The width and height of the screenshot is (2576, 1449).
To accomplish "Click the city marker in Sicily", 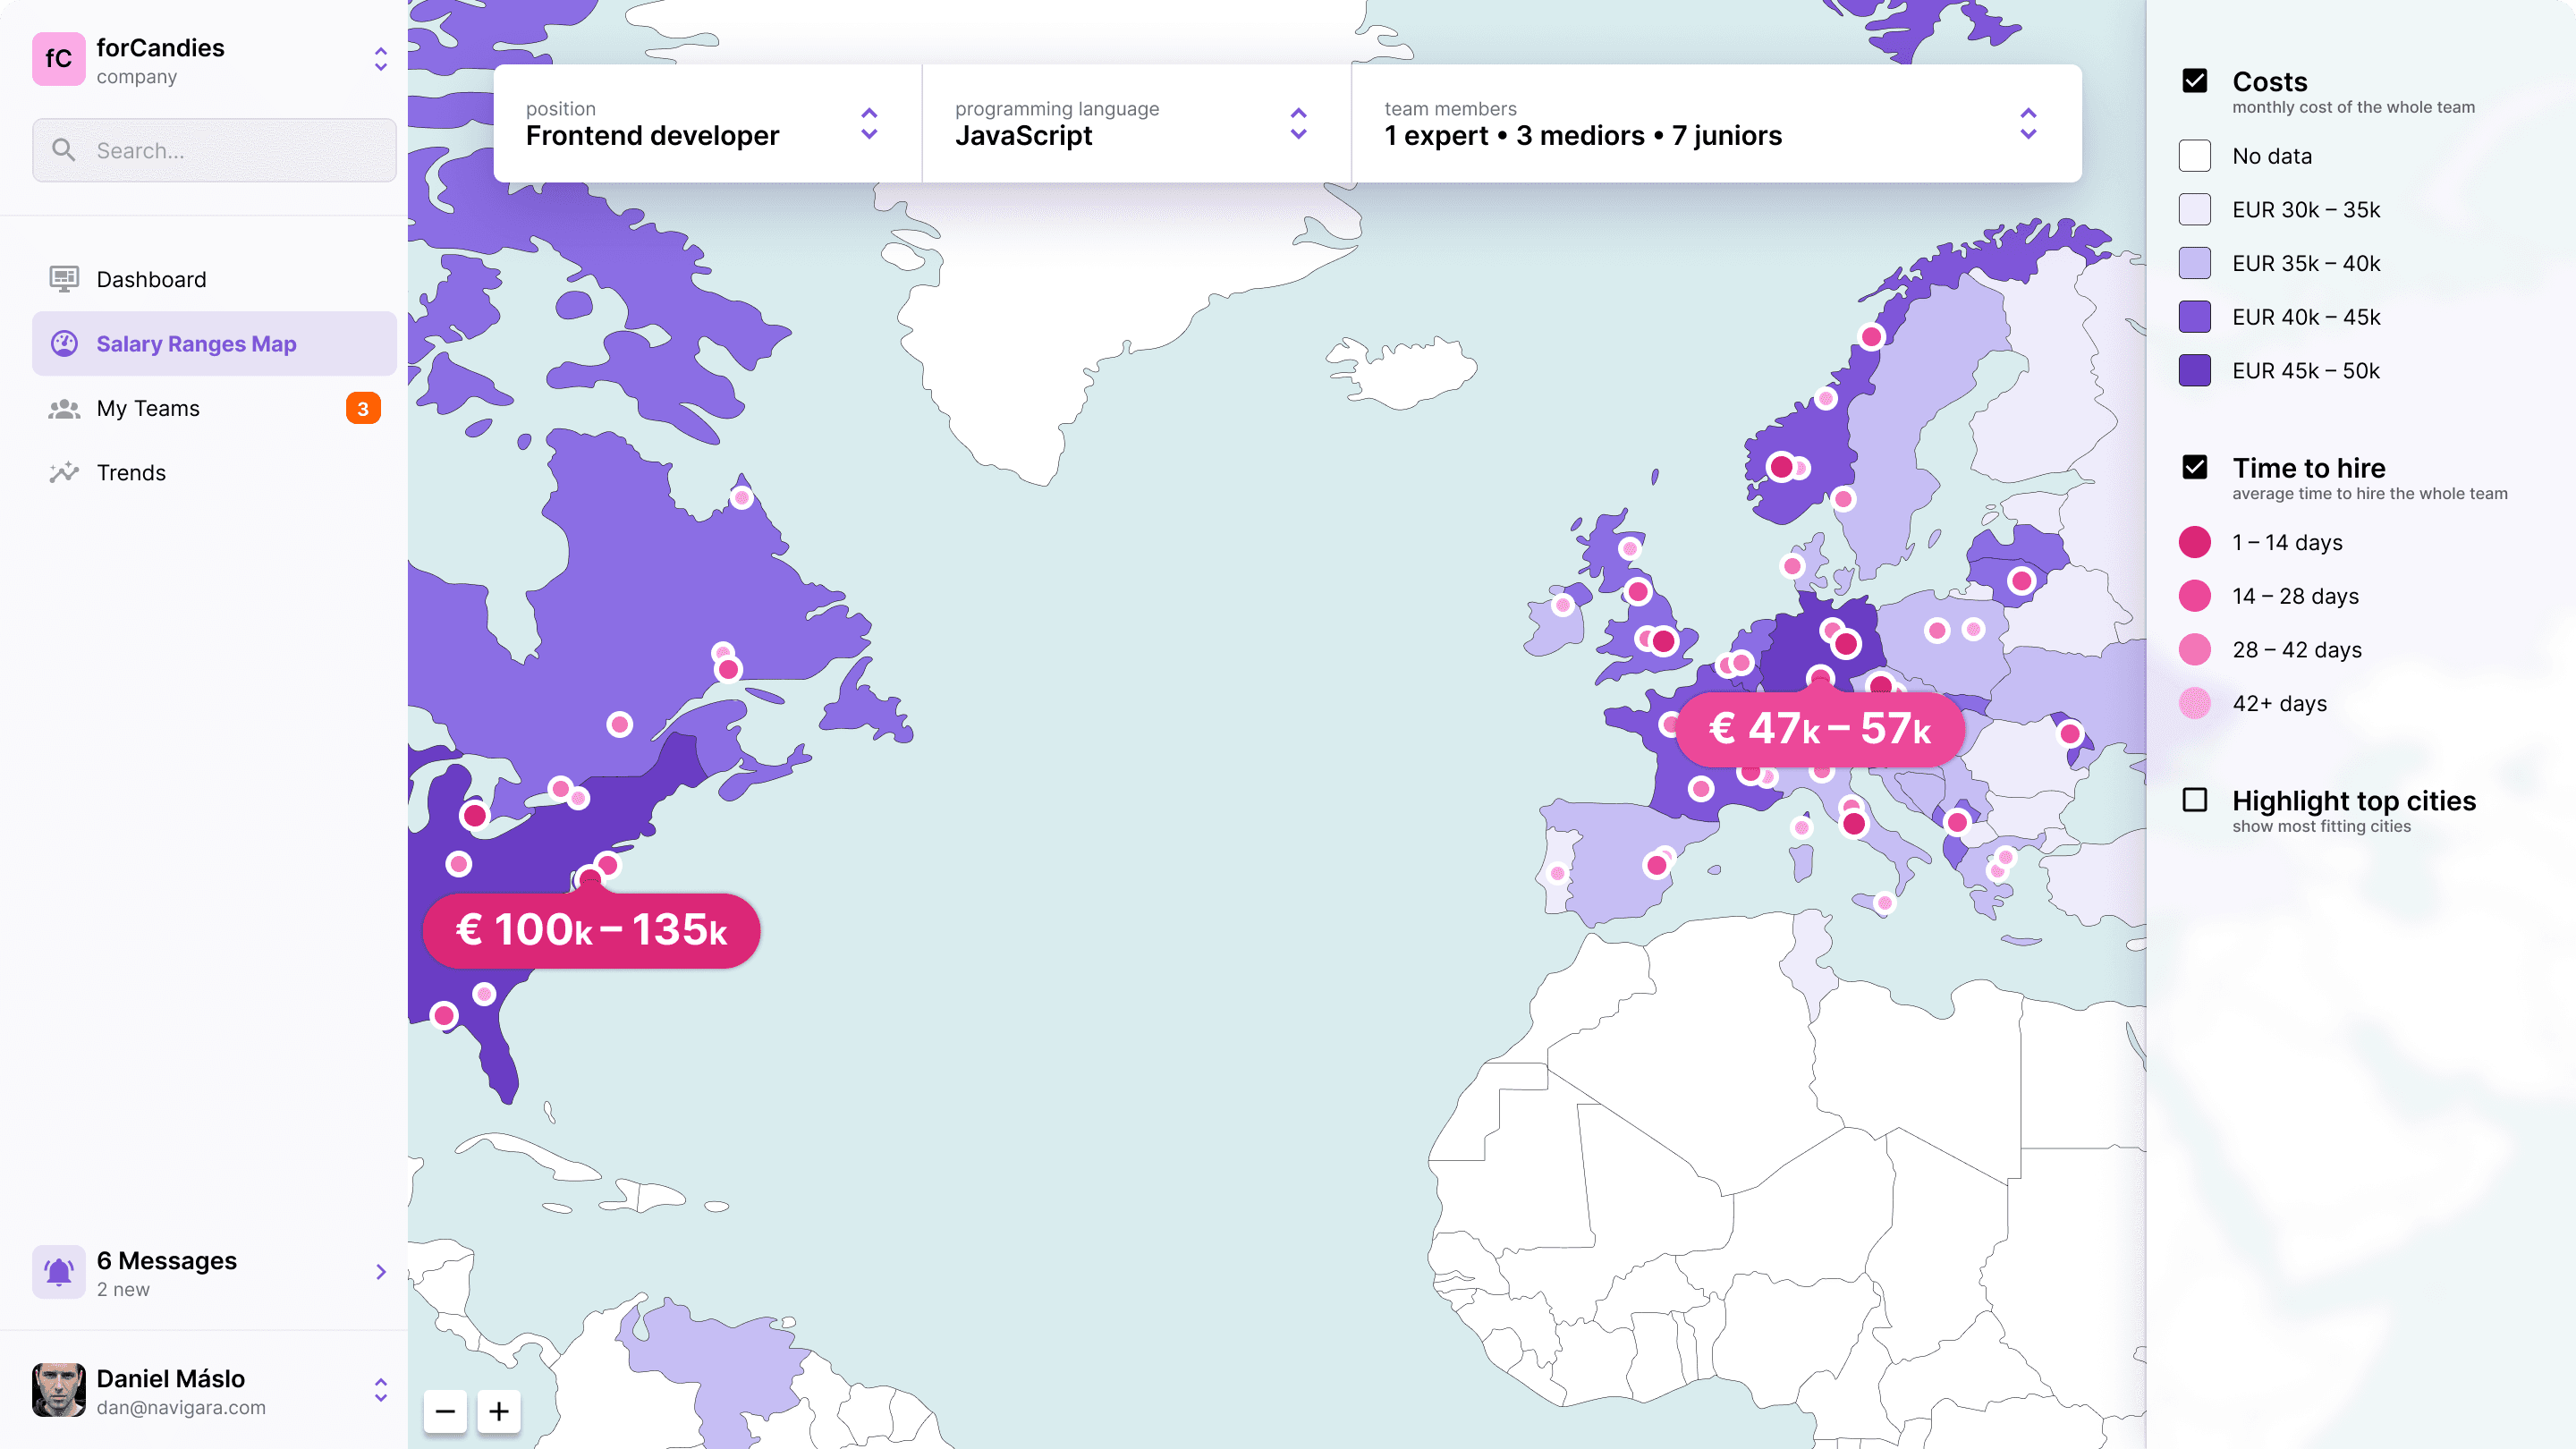I will coord(1884,903).
